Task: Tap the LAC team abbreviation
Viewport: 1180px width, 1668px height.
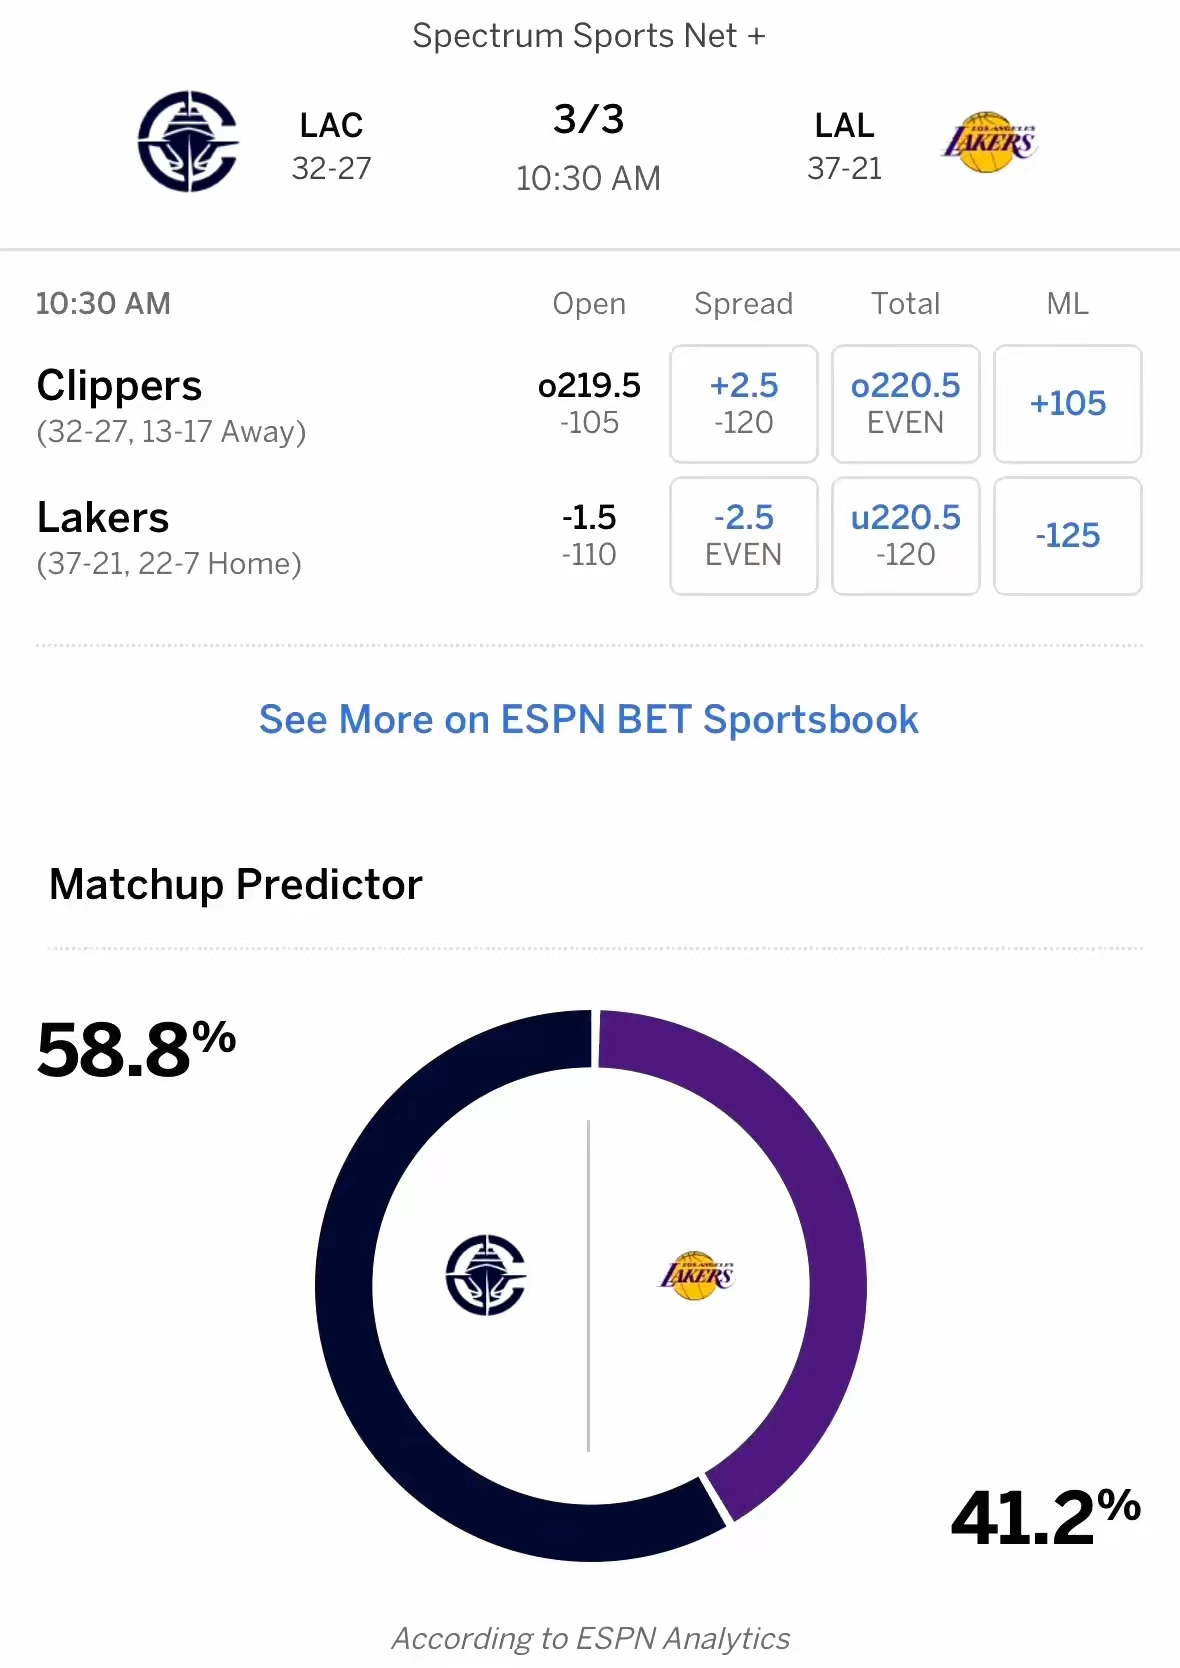Action: (331, 125)
